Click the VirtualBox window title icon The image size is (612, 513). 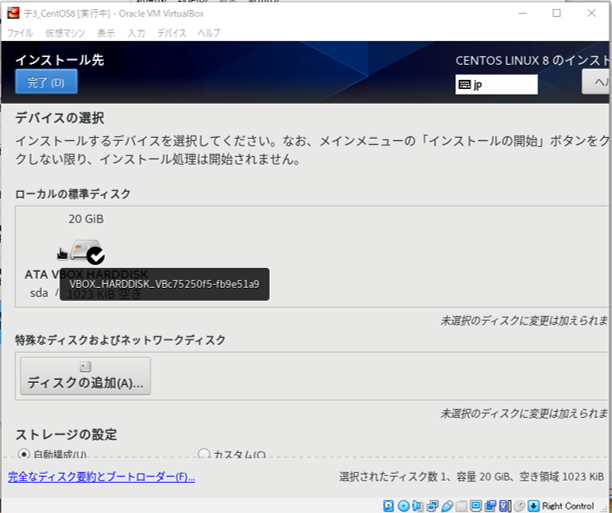(13, 13)
